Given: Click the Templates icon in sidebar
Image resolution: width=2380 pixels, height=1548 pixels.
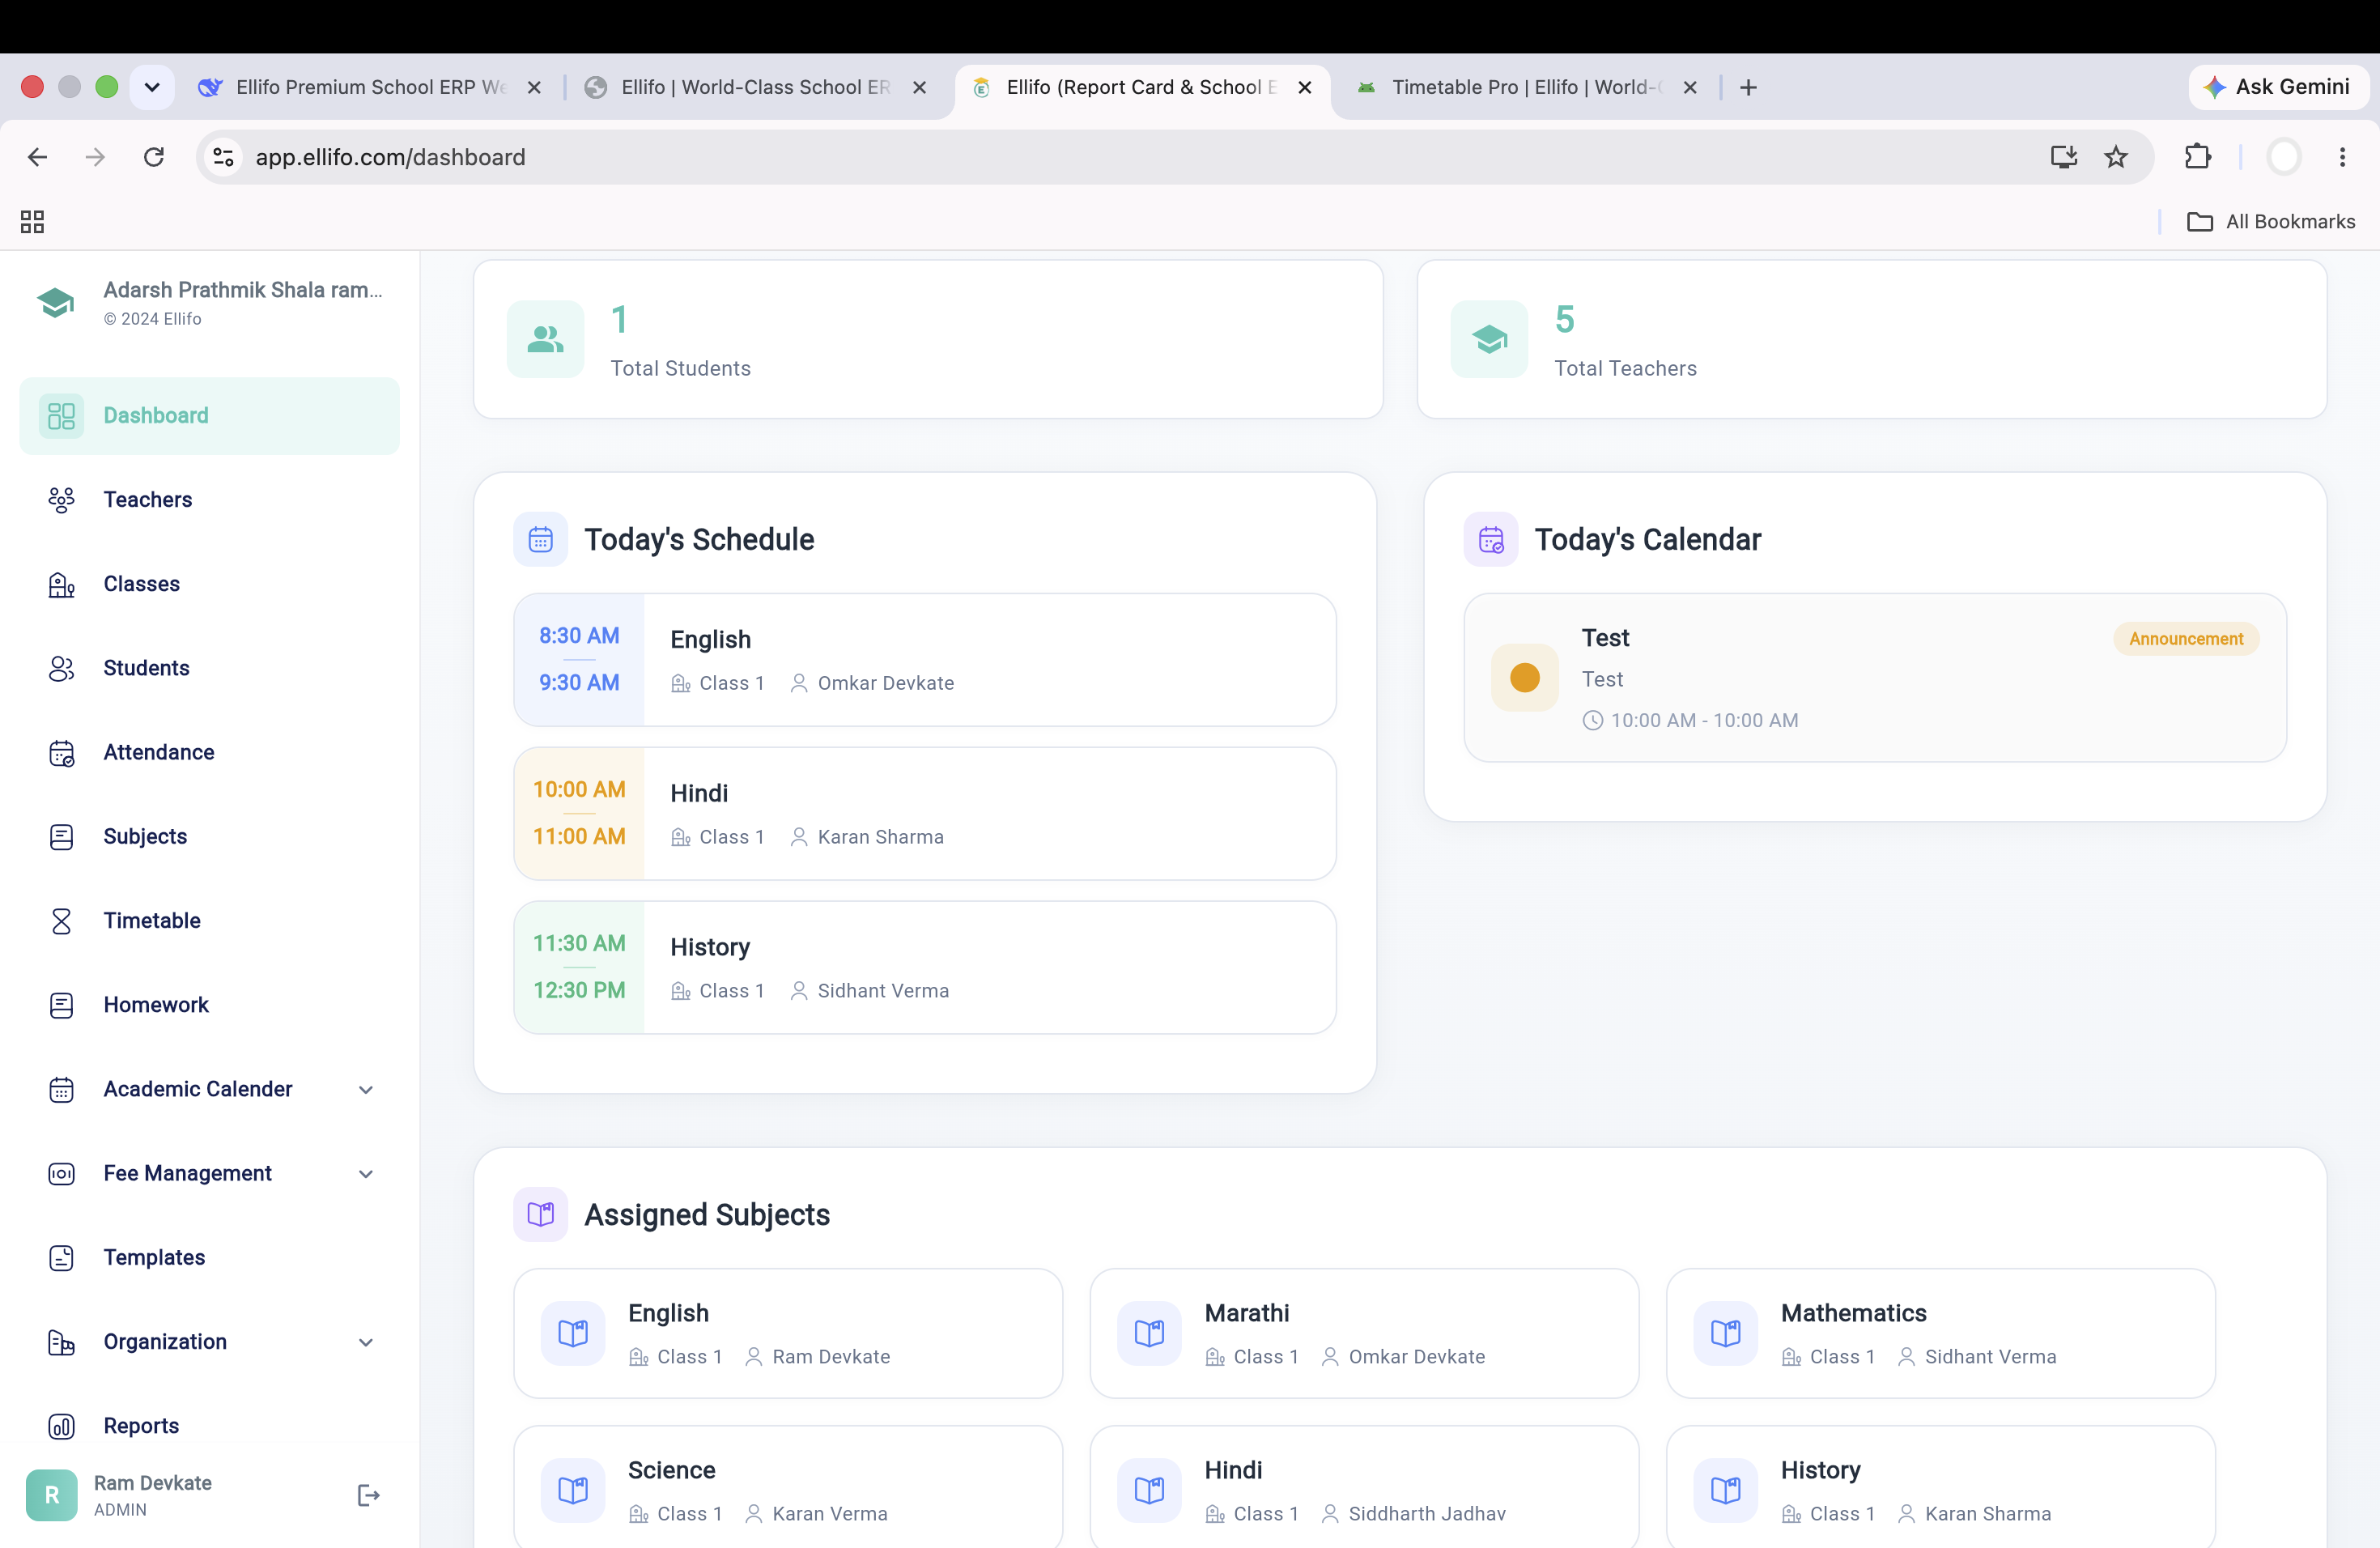Looking at the screenshot, I should click(61, 1257).
